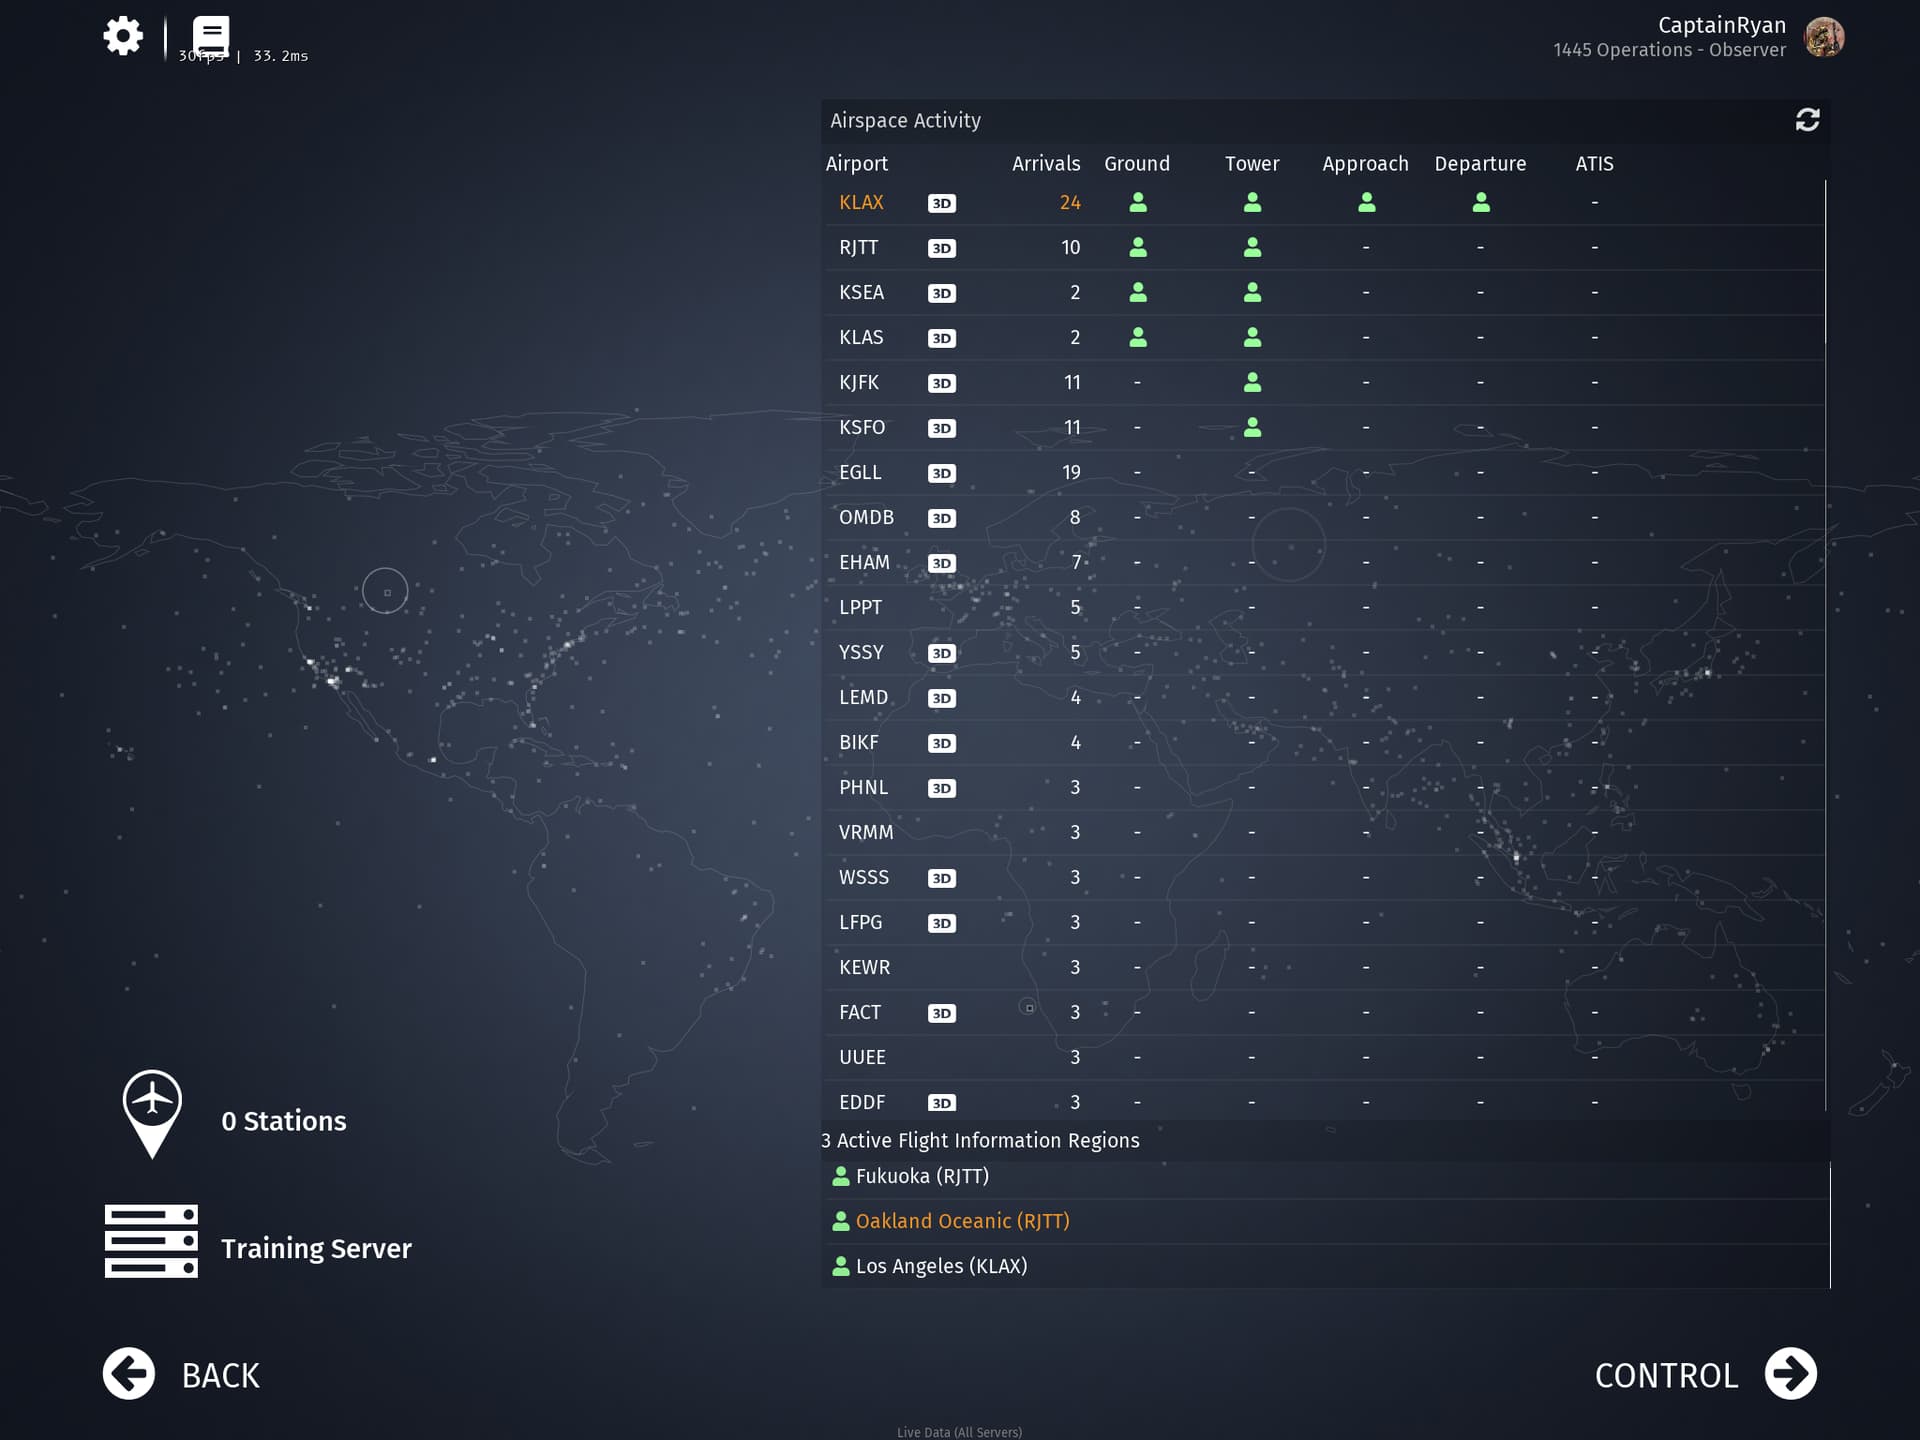The image size is (1920, 1440).
Task: Sort by the Arrivals column header
Action: pyautogui.click(x=1045, y=164)
